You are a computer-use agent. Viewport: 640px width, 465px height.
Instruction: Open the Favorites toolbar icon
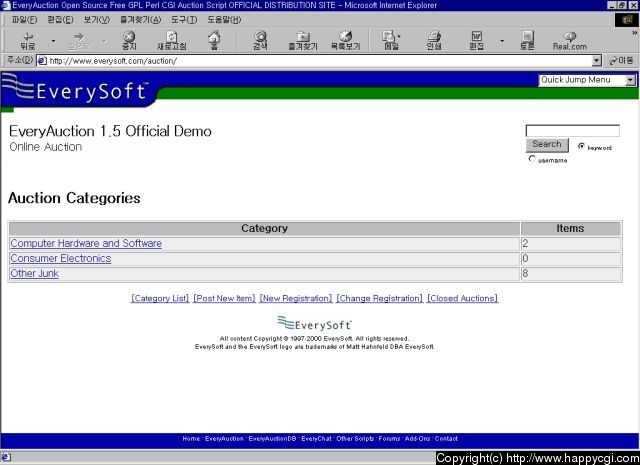(x=302, y=40)
